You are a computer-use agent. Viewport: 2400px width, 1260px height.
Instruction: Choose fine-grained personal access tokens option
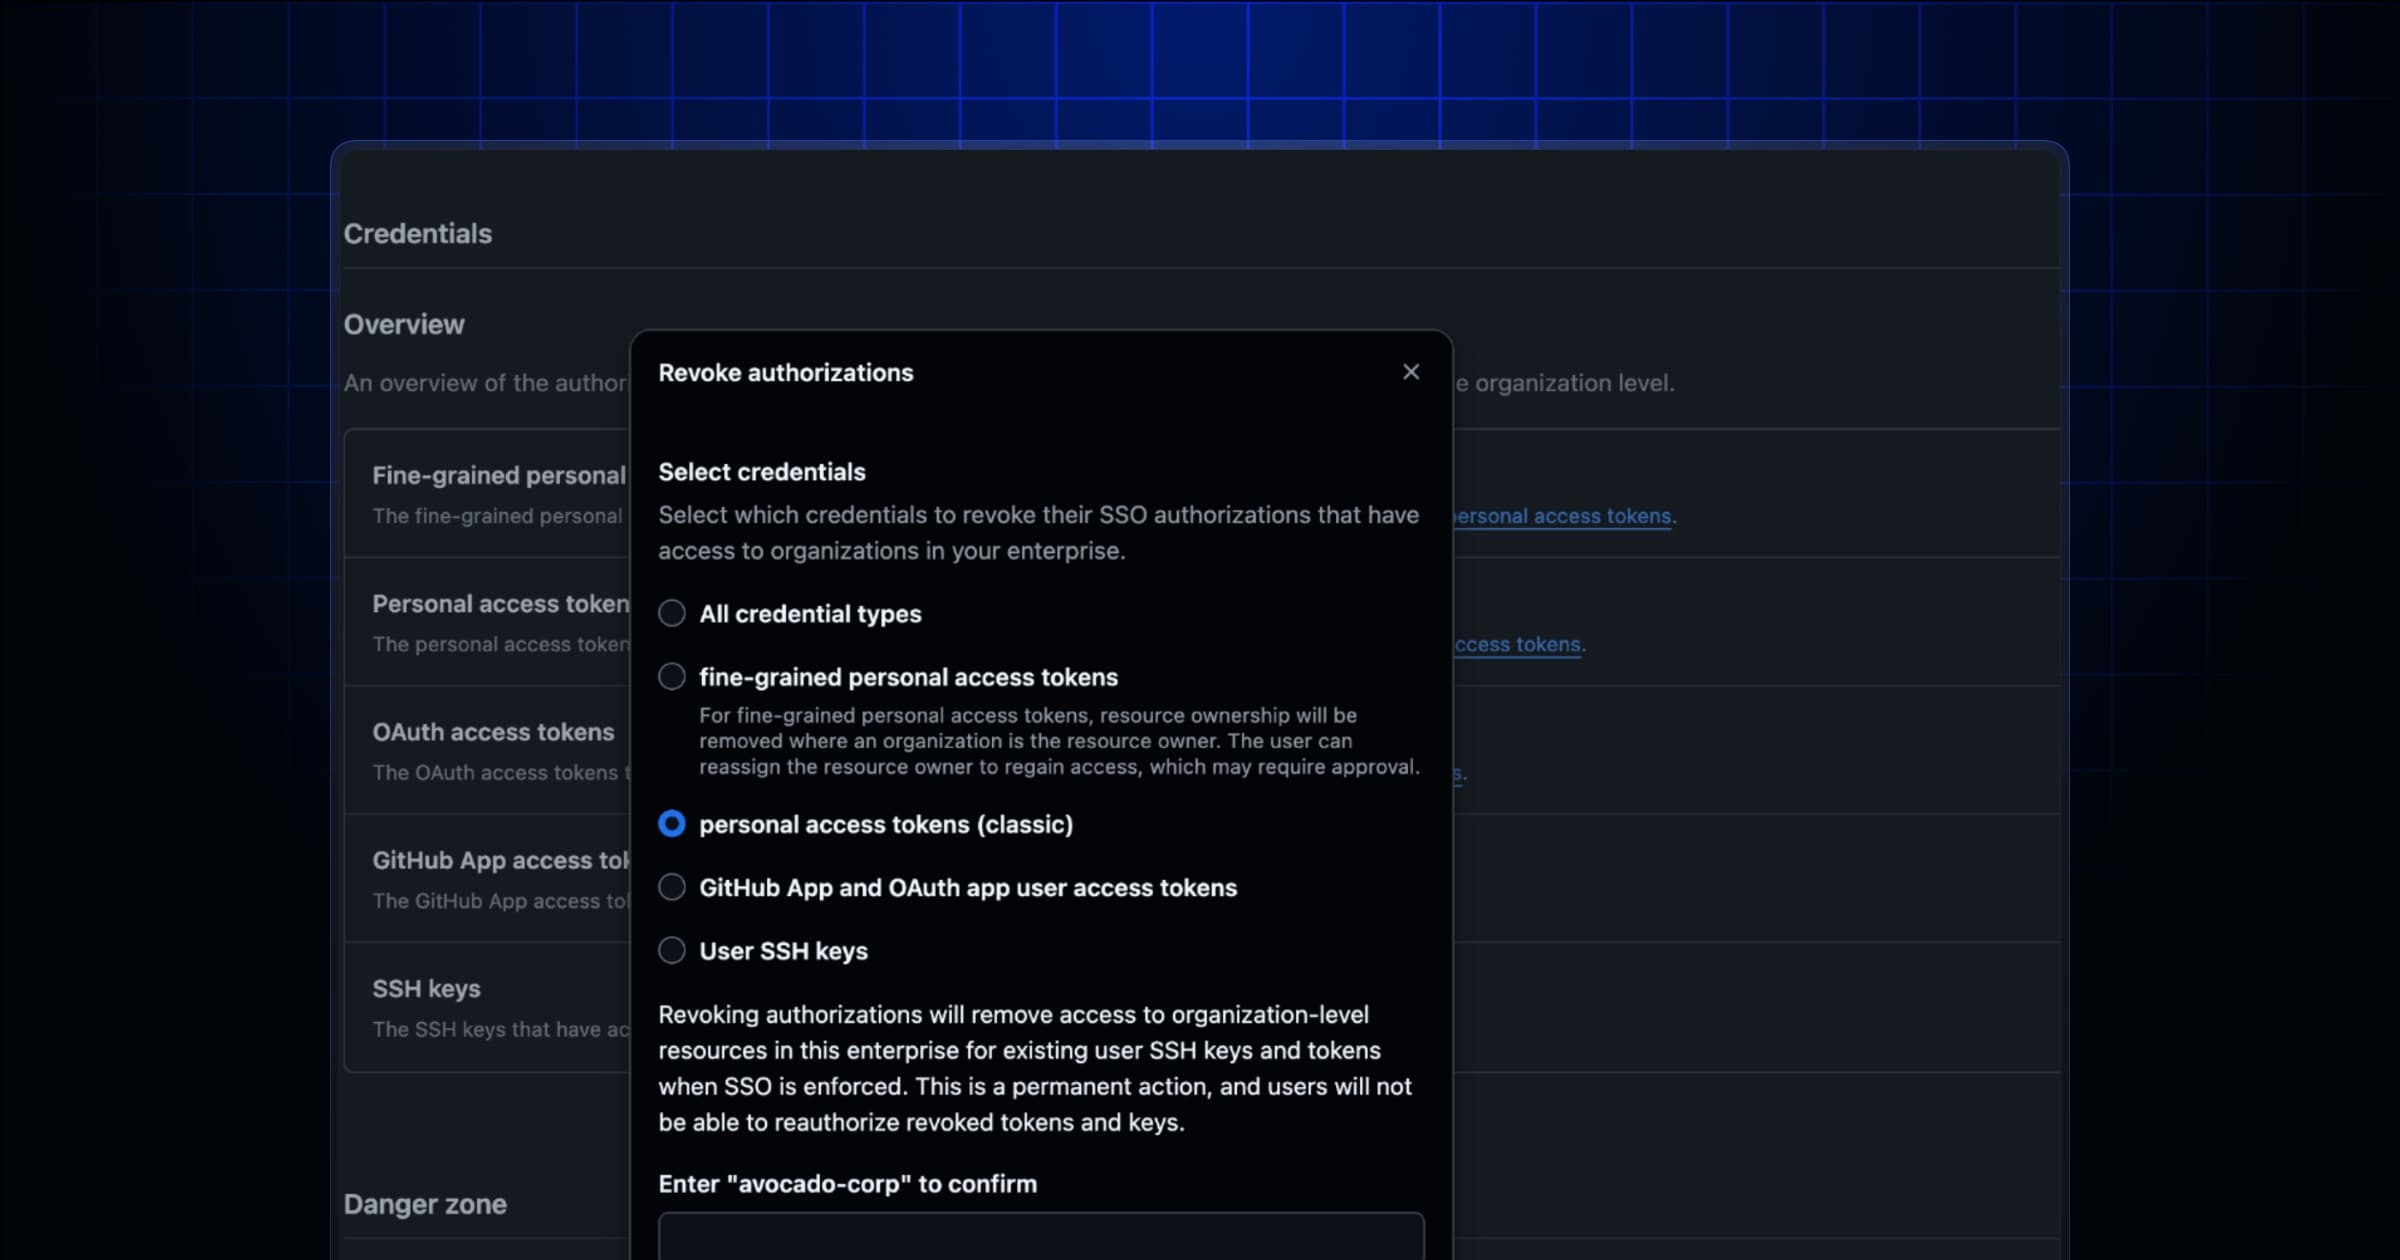tap(672, 677)
